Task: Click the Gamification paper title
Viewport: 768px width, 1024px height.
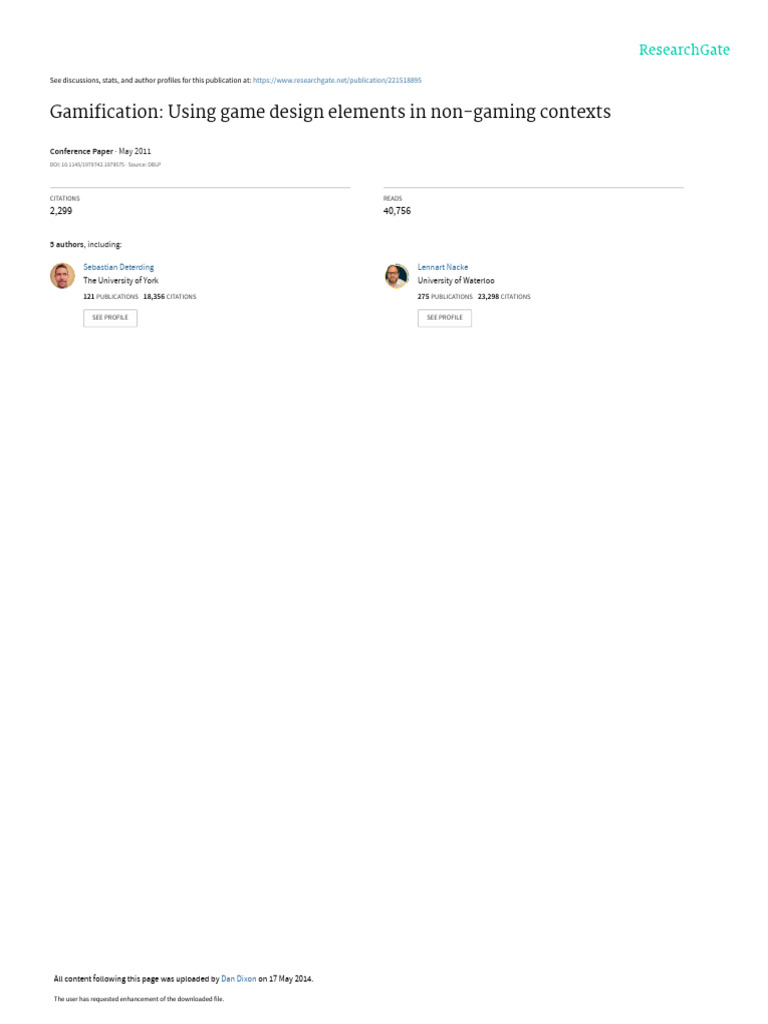Action: pyautogui.click(x=330, y=112)
